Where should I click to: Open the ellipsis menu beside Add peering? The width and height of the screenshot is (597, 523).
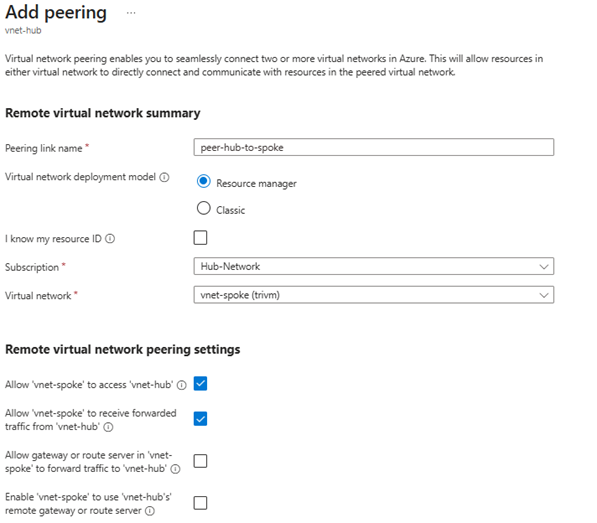click(x=131, y=13)
